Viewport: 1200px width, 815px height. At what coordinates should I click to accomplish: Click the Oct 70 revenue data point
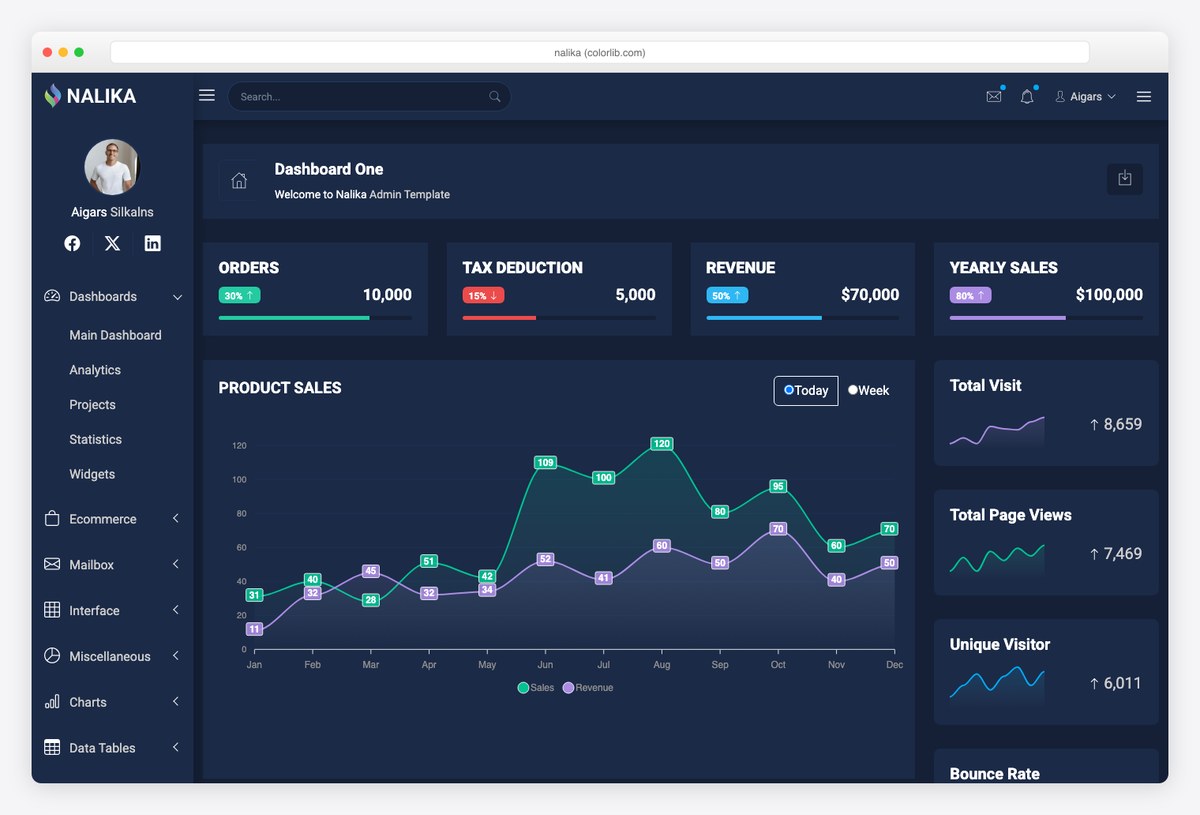778,528
